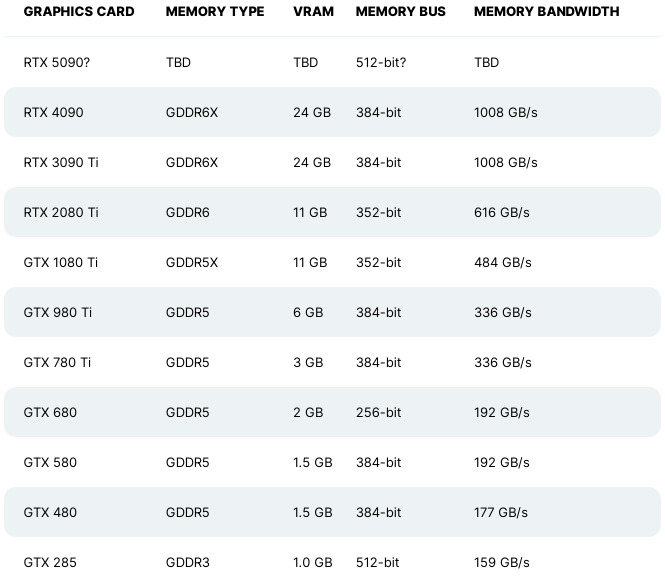Click TBD in the Memory Type column
The height and width of the screenshot is (577, 665).
coord(178,62)
